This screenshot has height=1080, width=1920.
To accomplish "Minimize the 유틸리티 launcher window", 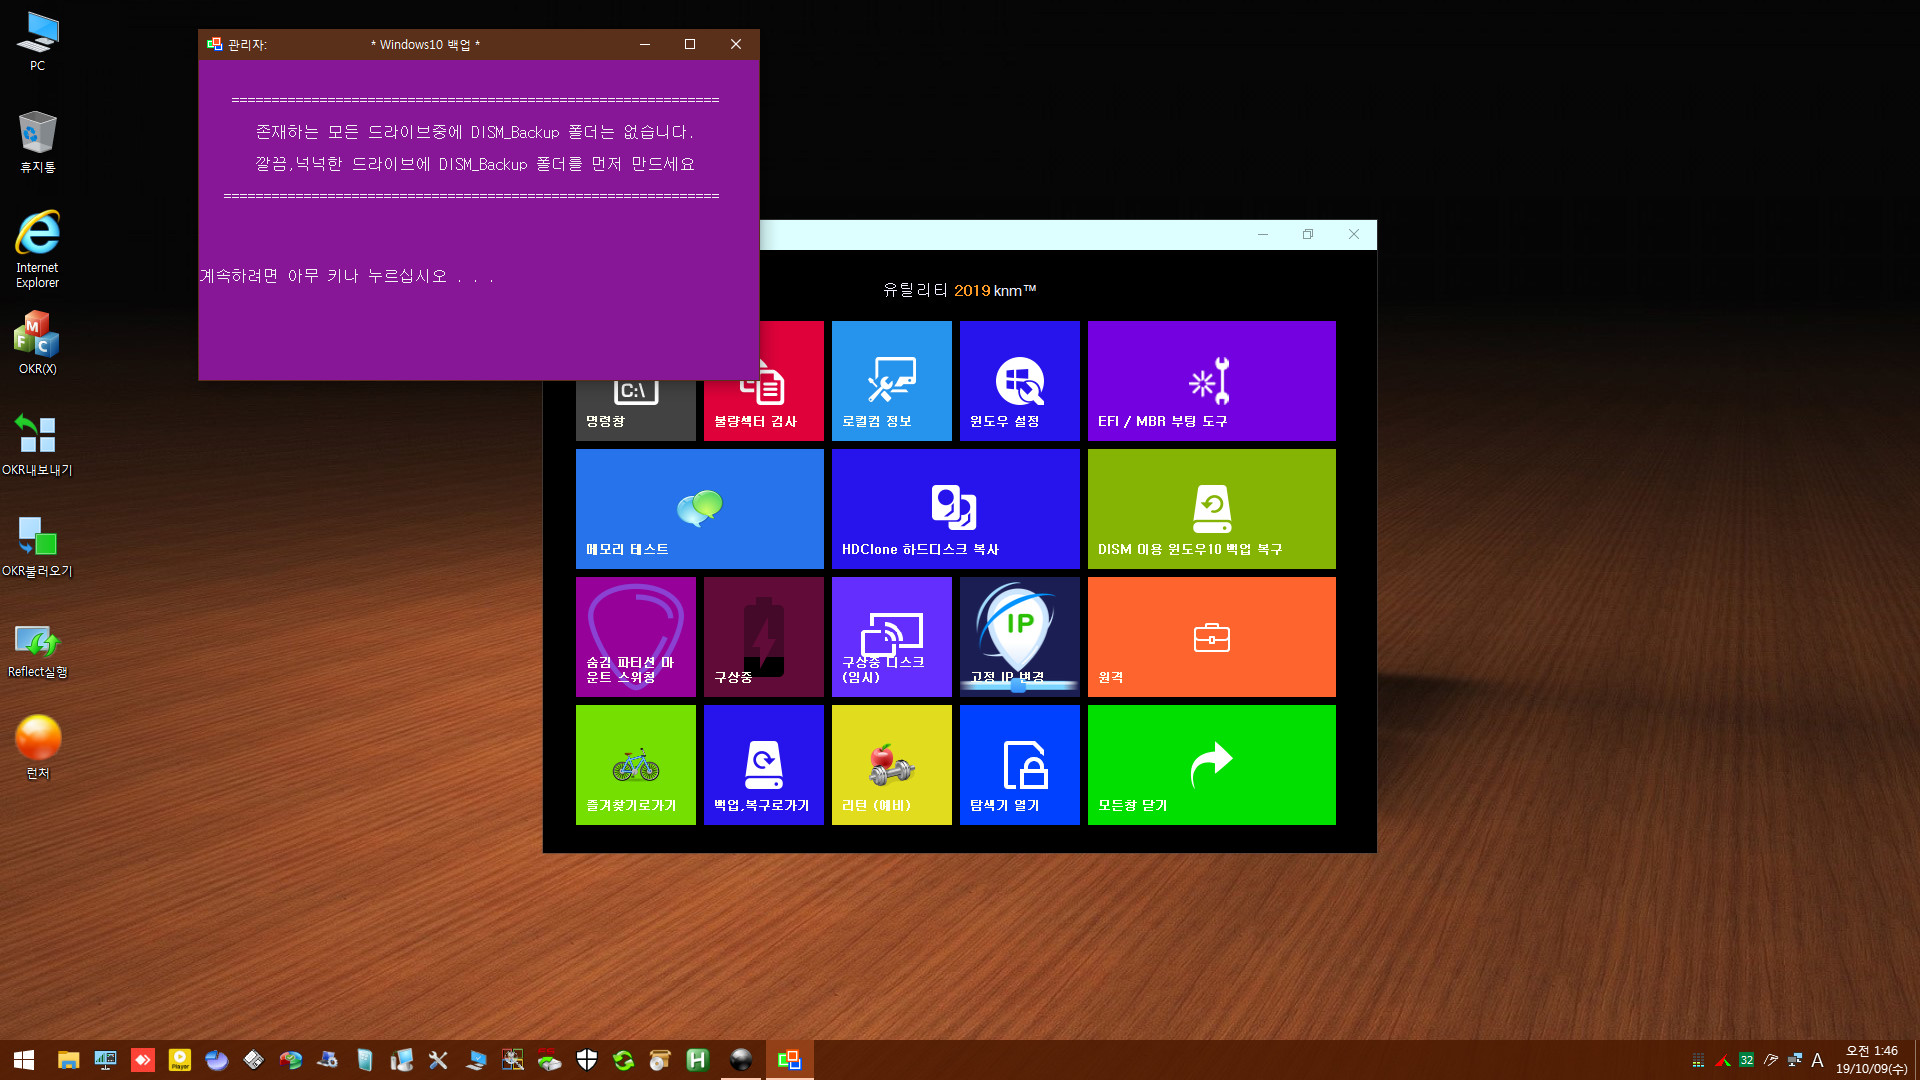I will (x=1263, y=234).
